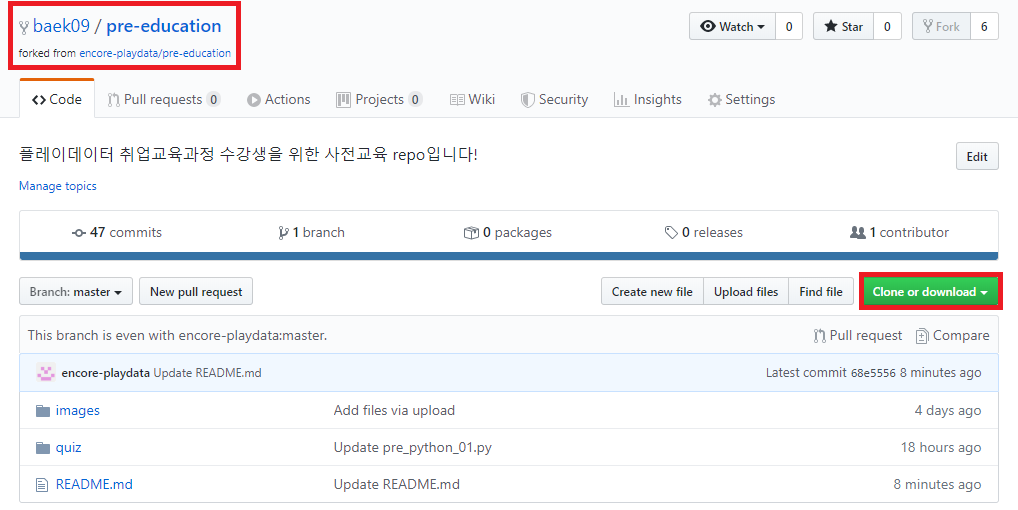Click the Pull request link in branch bar
Image resolution: width=1018 pixels, height=510 pixels.
pos(858,335)
